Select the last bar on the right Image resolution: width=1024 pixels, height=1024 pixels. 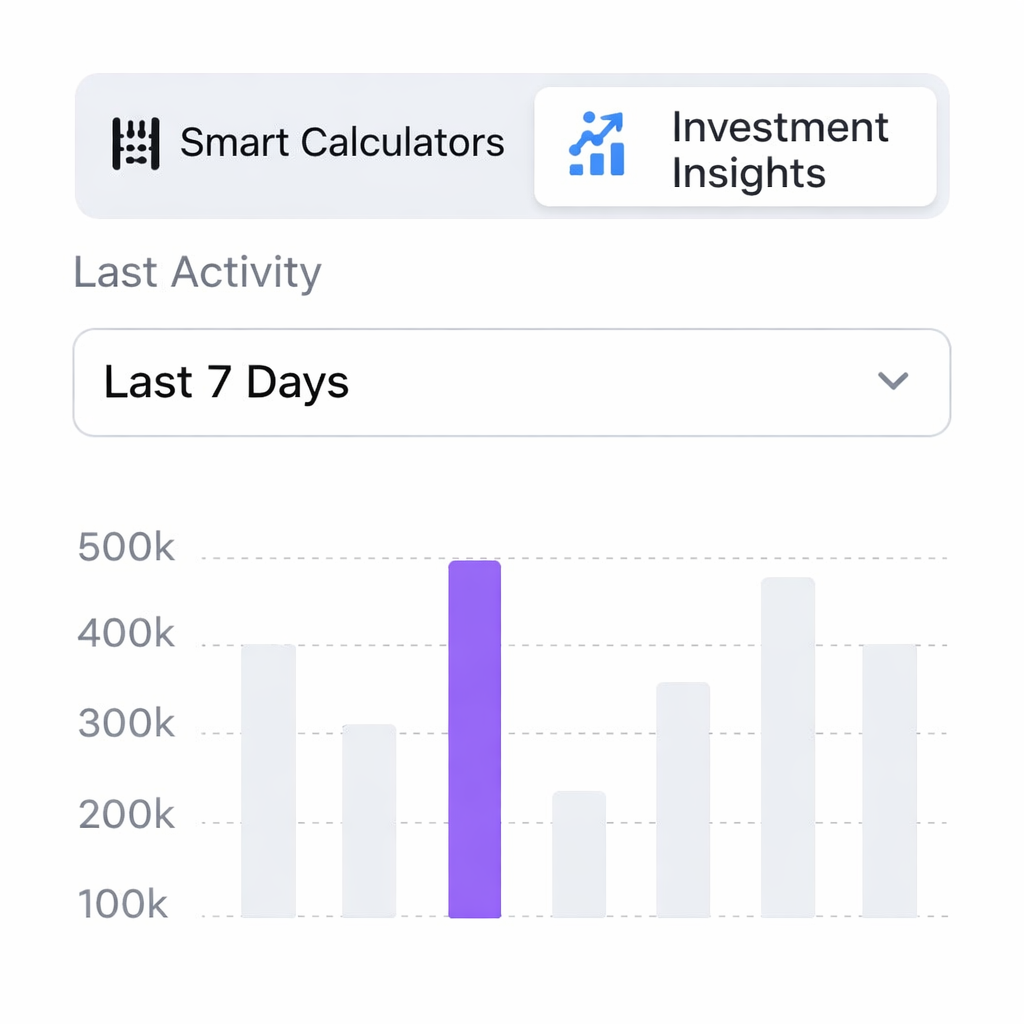coord(890,780)
